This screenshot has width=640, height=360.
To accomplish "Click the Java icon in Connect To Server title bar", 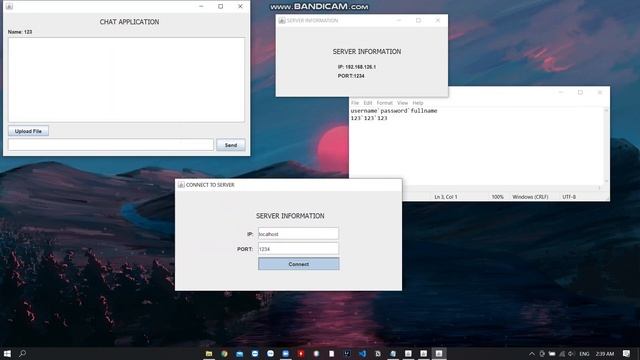I will (x=181, y=185).
